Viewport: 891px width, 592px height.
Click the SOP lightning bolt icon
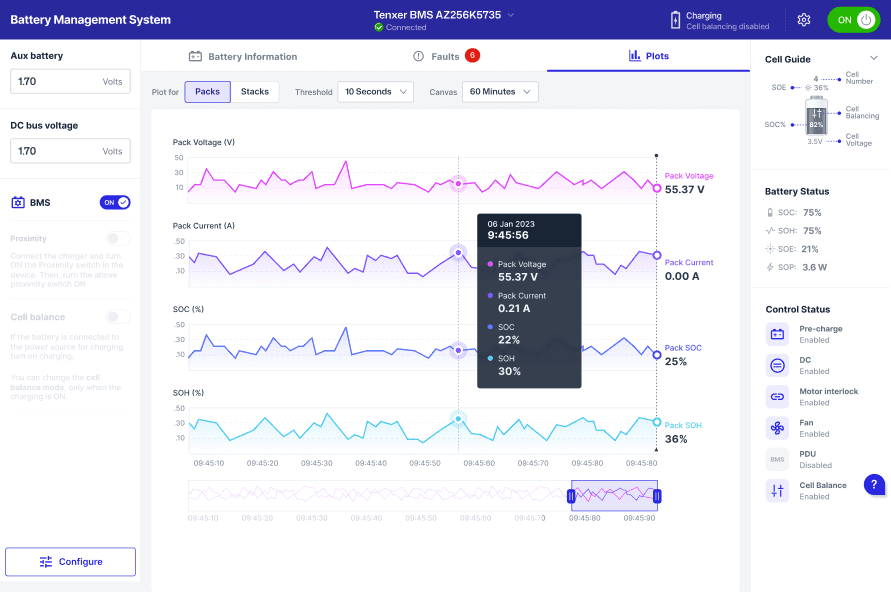(770, 267)
